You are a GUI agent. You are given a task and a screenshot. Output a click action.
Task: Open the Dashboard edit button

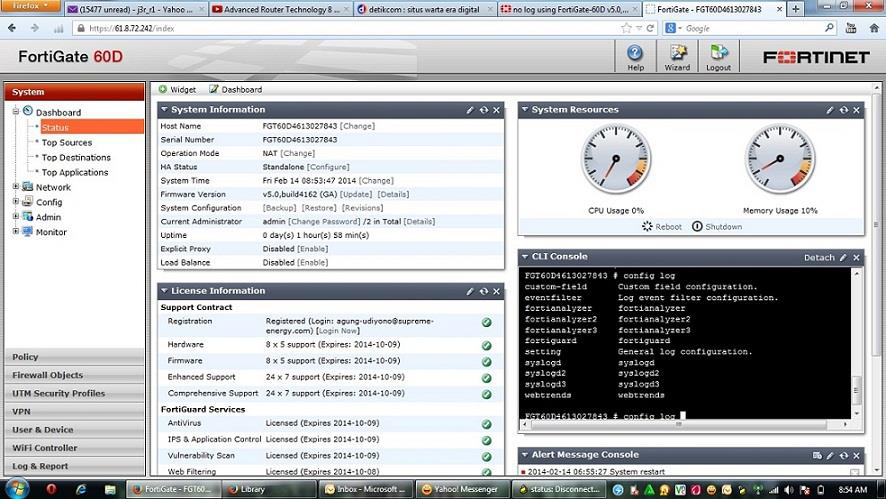tap(236, 89)
